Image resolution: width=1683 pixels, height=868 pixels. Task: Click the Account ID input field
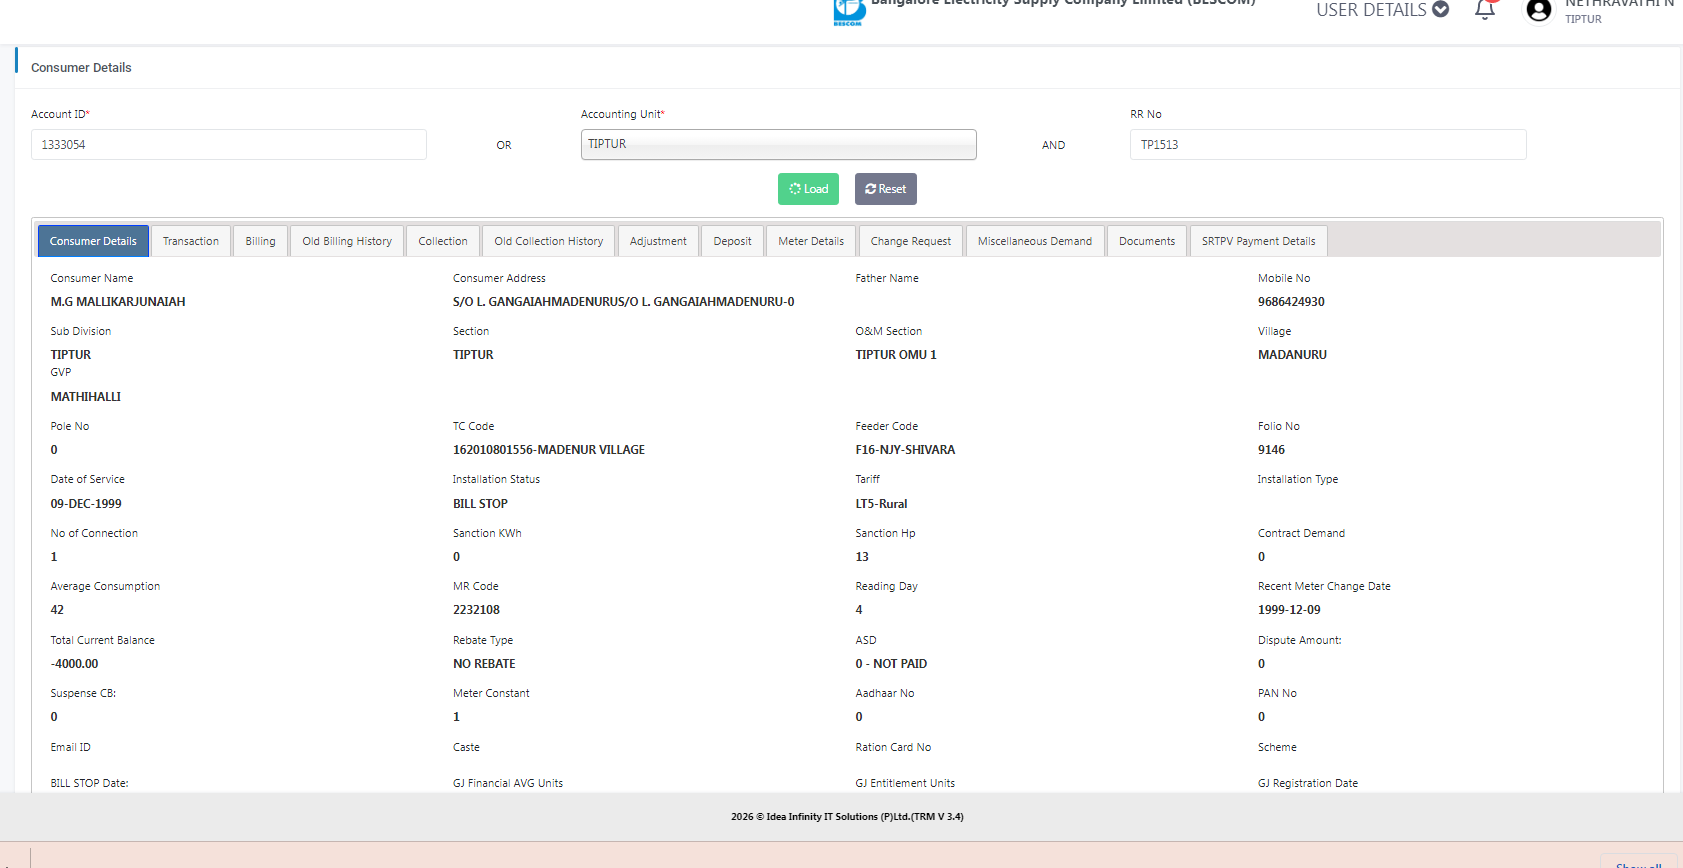(229, 144)
